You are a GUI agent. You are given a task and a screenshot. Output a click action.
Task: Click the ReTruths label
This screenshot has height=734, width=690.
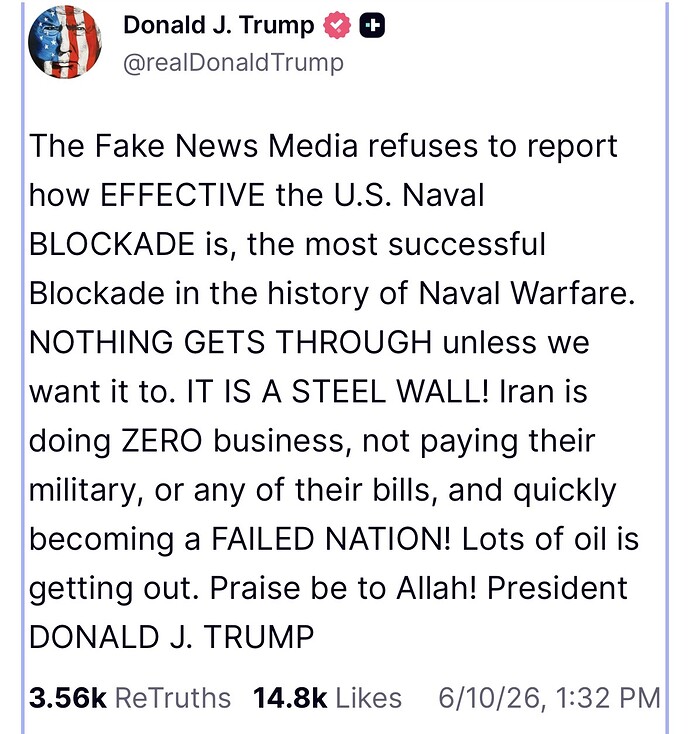173,698
